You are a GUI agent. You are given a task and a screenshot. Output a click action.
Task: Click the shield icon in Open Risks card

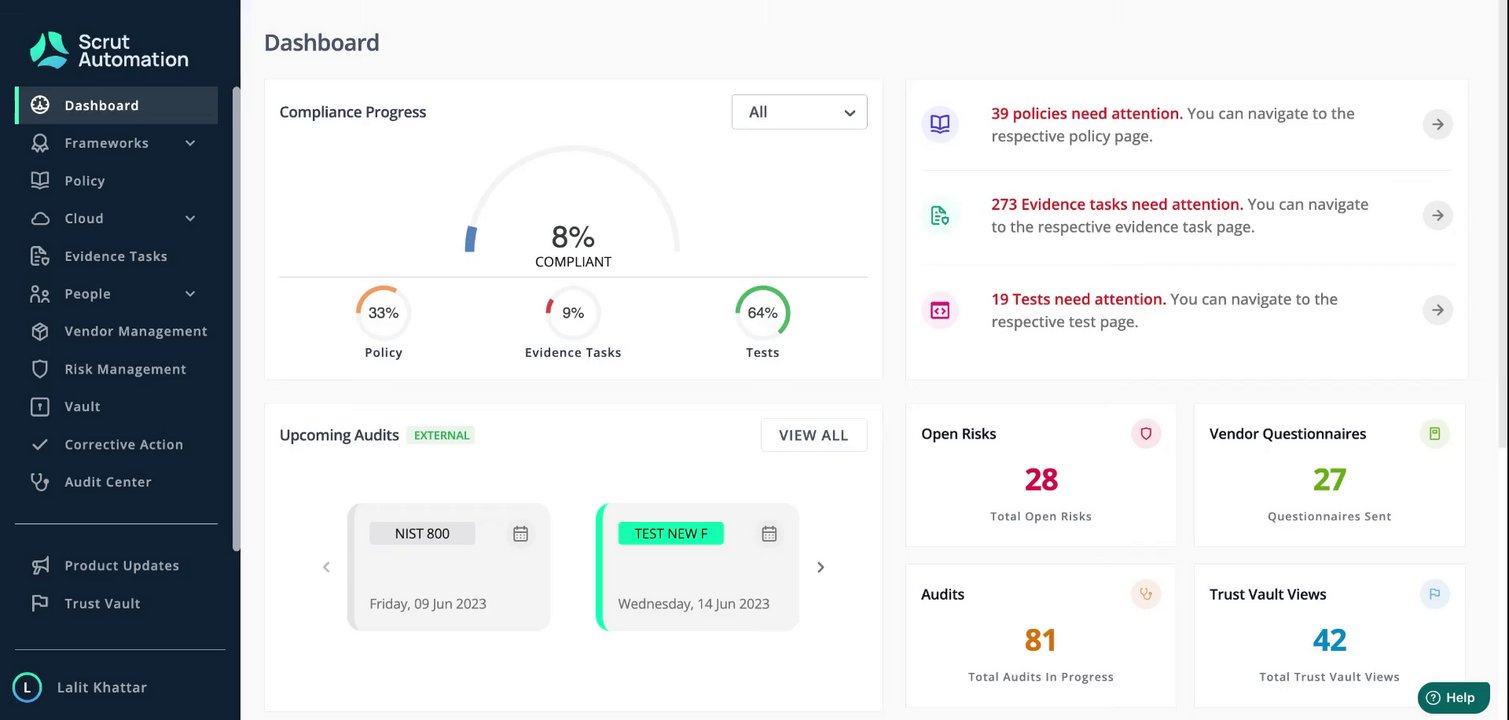pyautogui.click(x=1146, y=434)
